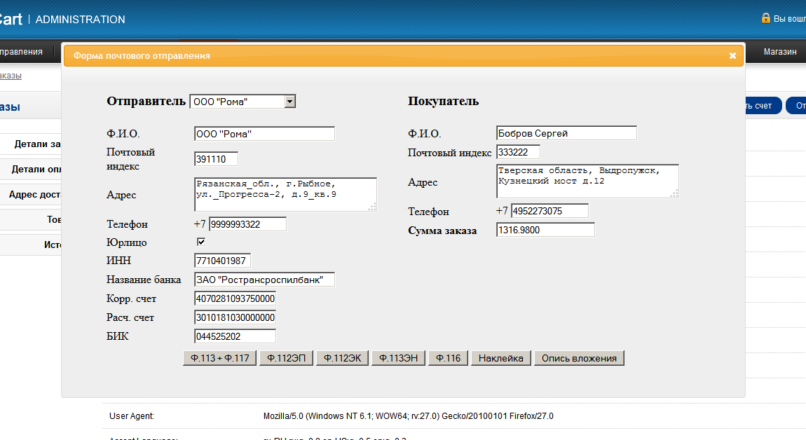The height and width of the screenshot is (440, 806).
Task: Click the Ф.112ЭК button
Action: pos(342,358)
